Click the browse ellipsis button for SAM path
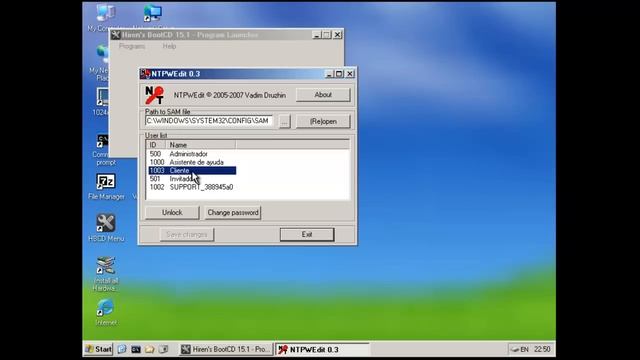The width and height of the screenshot is (640, 360). (284, 121)
